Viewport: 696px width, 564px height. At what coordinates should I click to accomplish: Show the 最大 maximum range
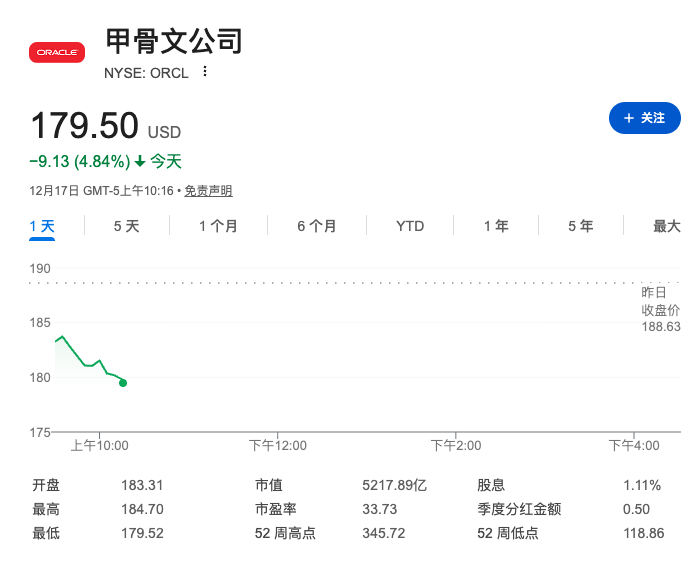[667, 226]
